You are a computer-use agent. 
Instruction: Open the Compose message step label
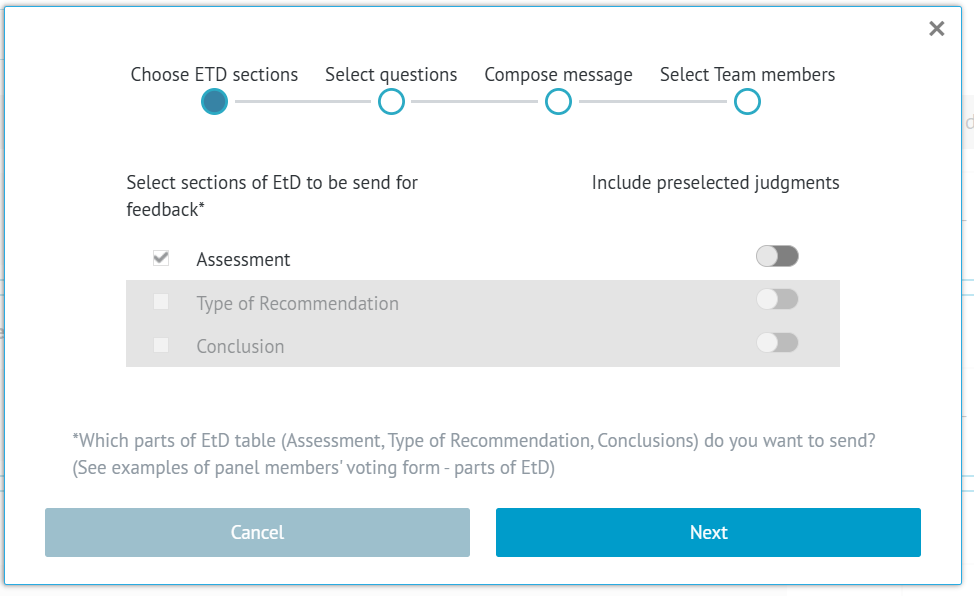tap(558, 75)
